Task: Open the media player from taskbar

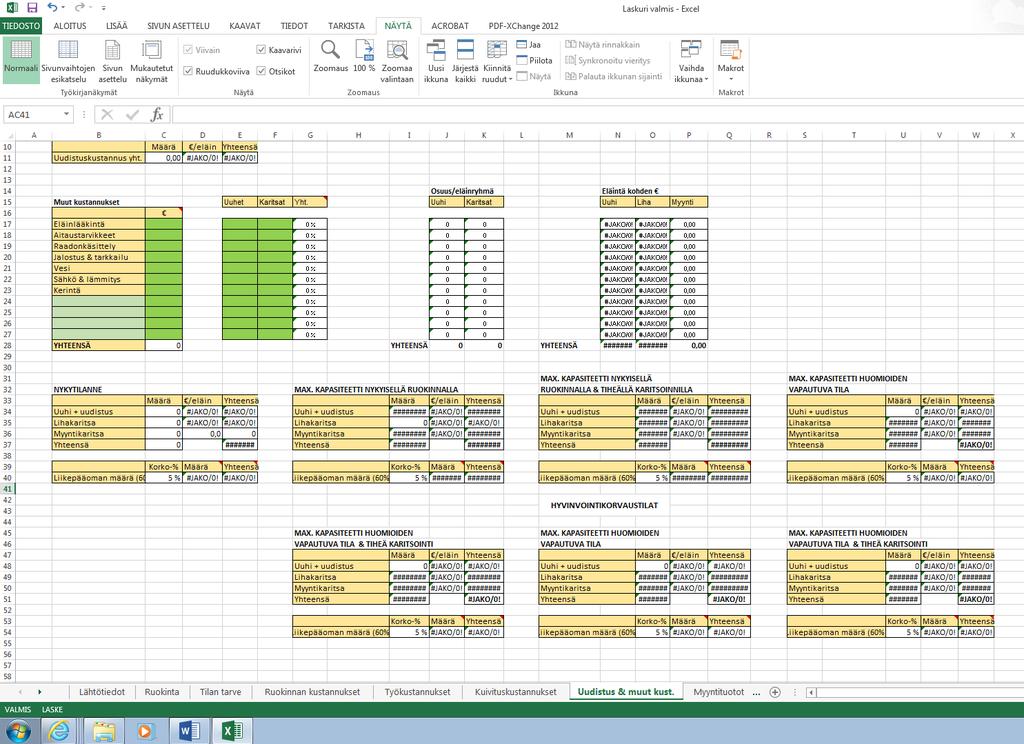Action: pos(145,730)
